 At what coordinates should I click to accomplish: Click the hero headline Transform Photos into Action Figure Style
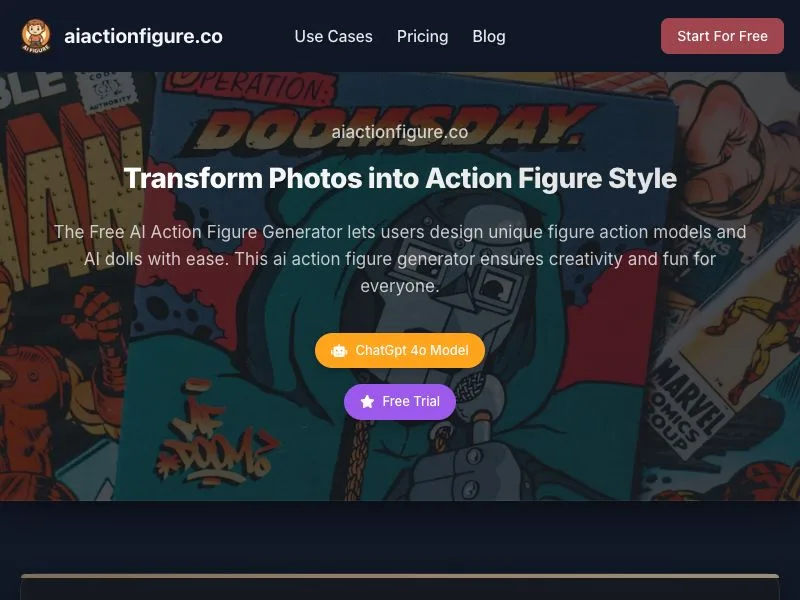(400, 178)
